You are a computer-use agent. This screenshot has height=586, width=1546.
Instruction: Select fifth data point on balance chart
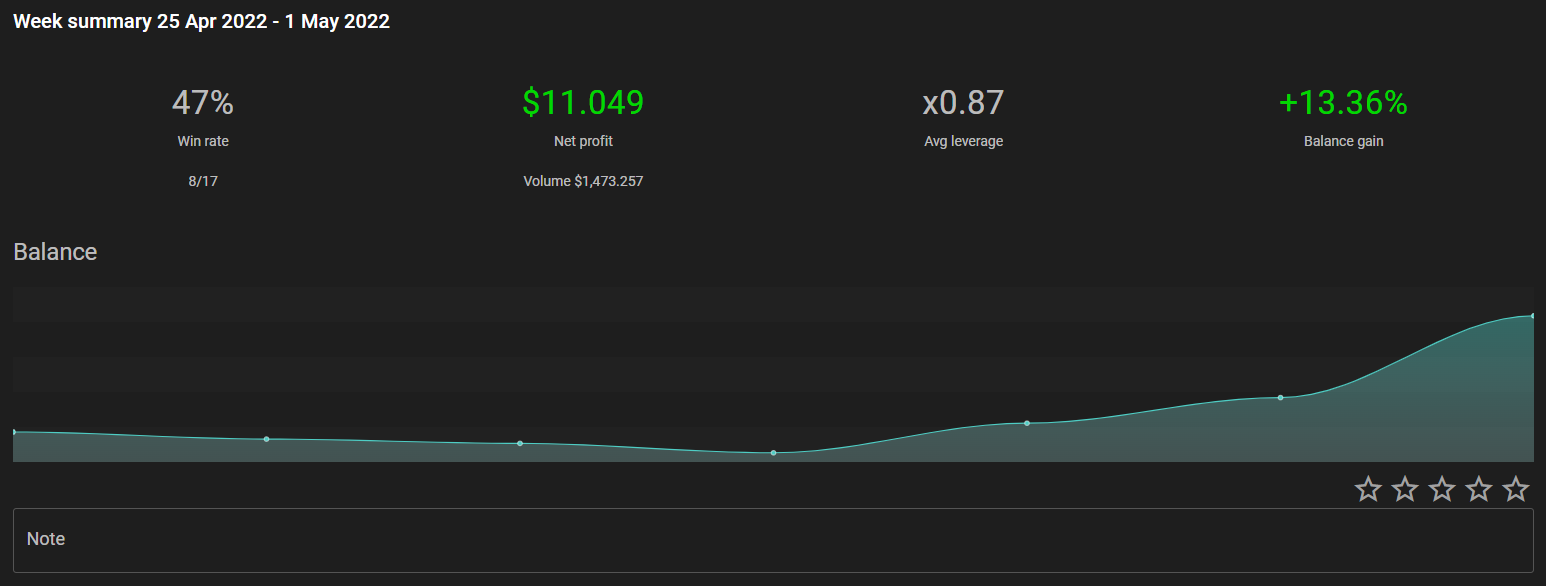click(x=1027, y=423)
